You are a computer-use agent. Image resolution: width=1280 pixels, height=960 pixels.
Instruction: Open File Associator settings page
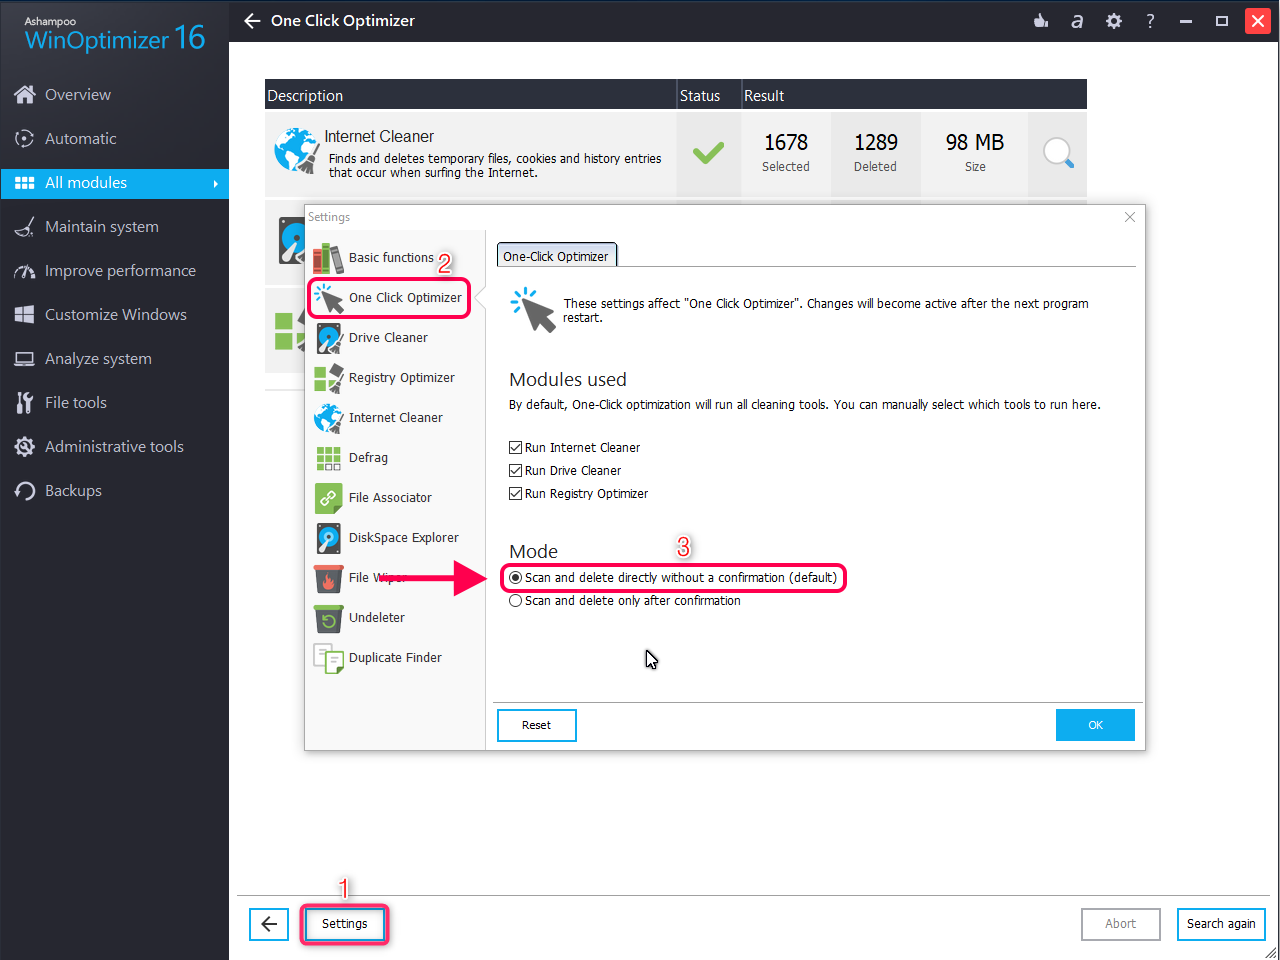coord(390,498)
